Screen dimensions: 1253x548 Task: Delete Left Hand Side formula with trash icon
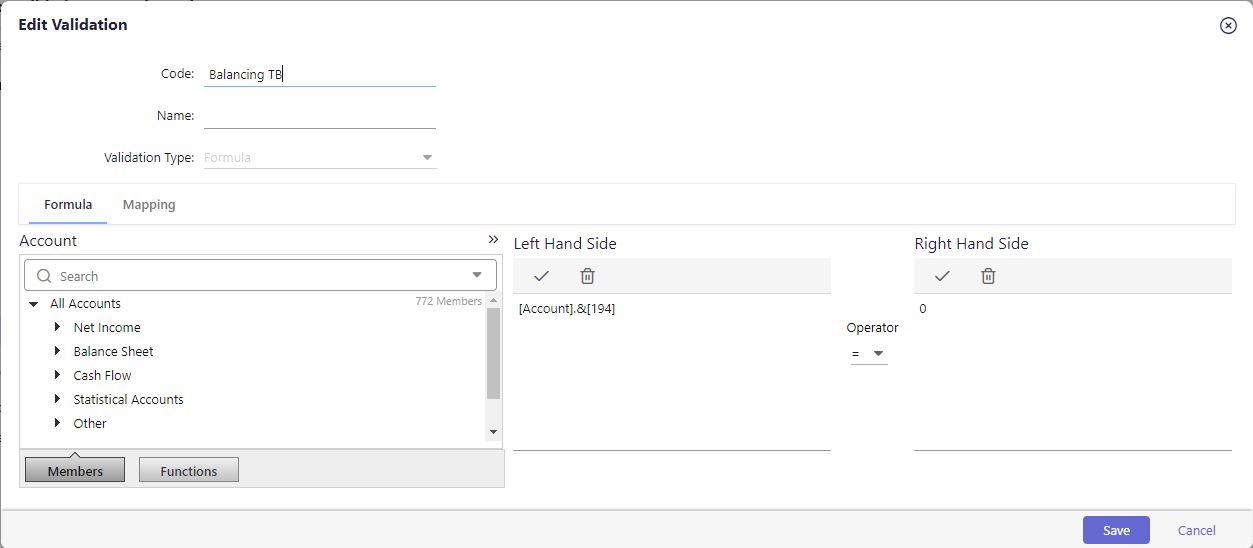click(588, 276)
